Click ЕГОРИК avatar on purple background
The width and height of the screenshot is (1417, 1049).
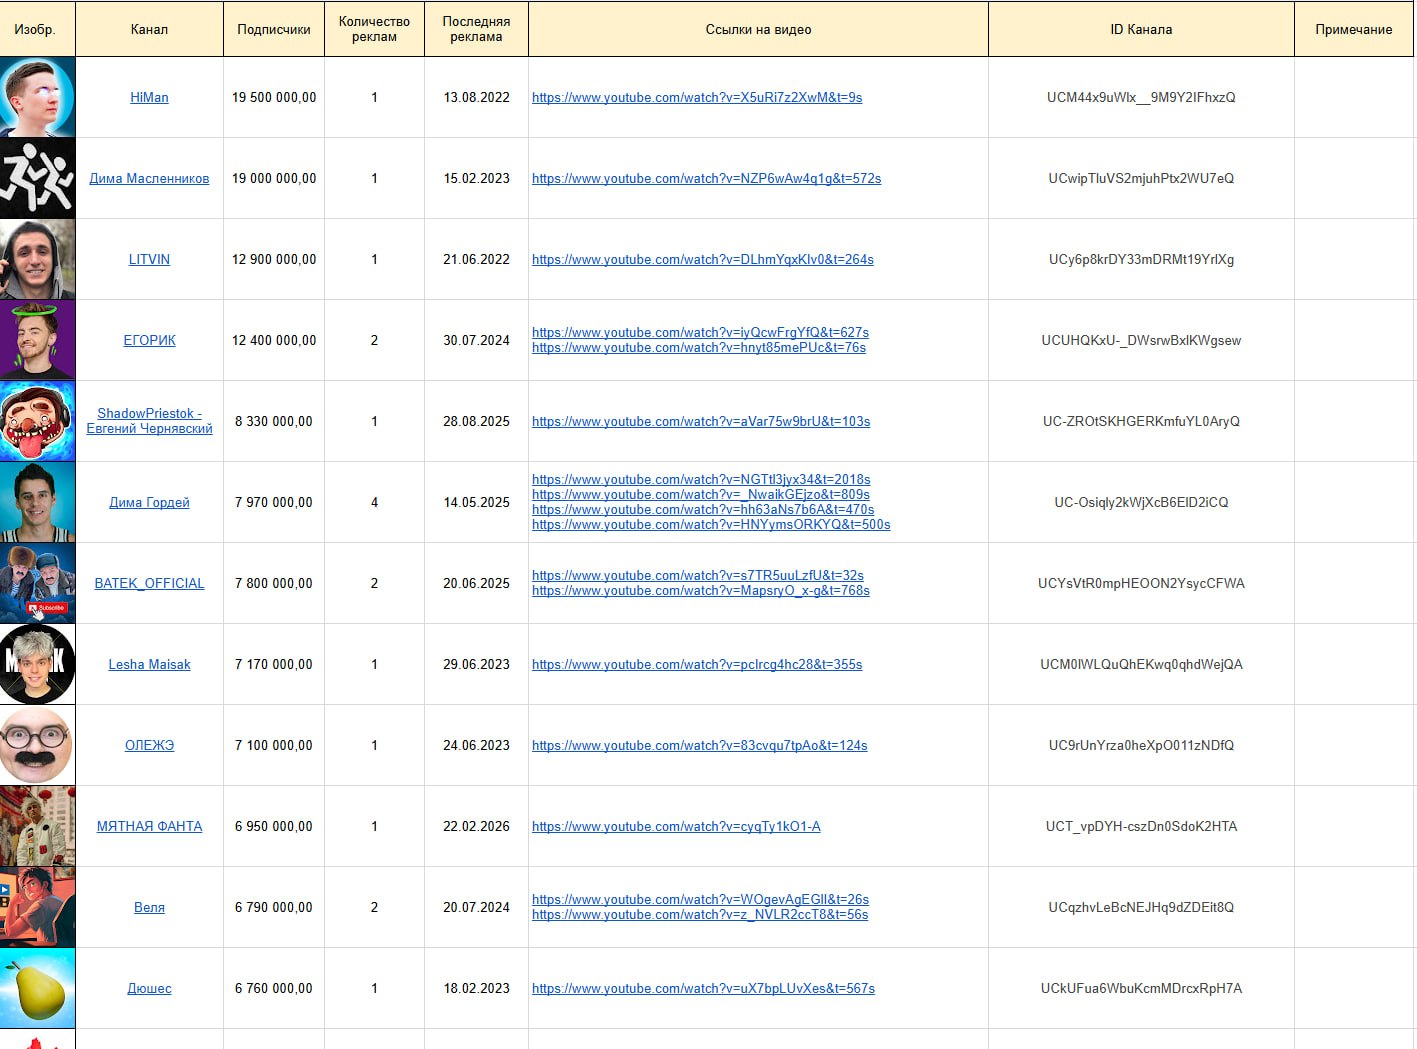[37, 340]
